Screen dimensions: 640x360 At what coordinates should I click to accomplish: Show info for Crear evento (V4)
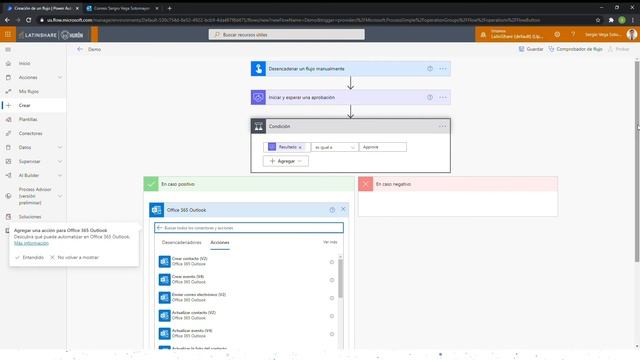pos(332,280)
